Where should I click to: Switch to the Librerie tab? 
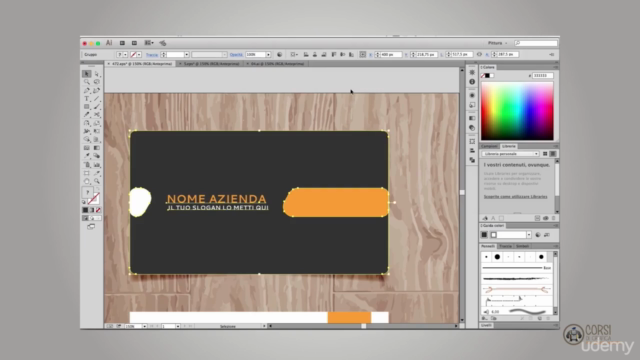pos(509,146)
